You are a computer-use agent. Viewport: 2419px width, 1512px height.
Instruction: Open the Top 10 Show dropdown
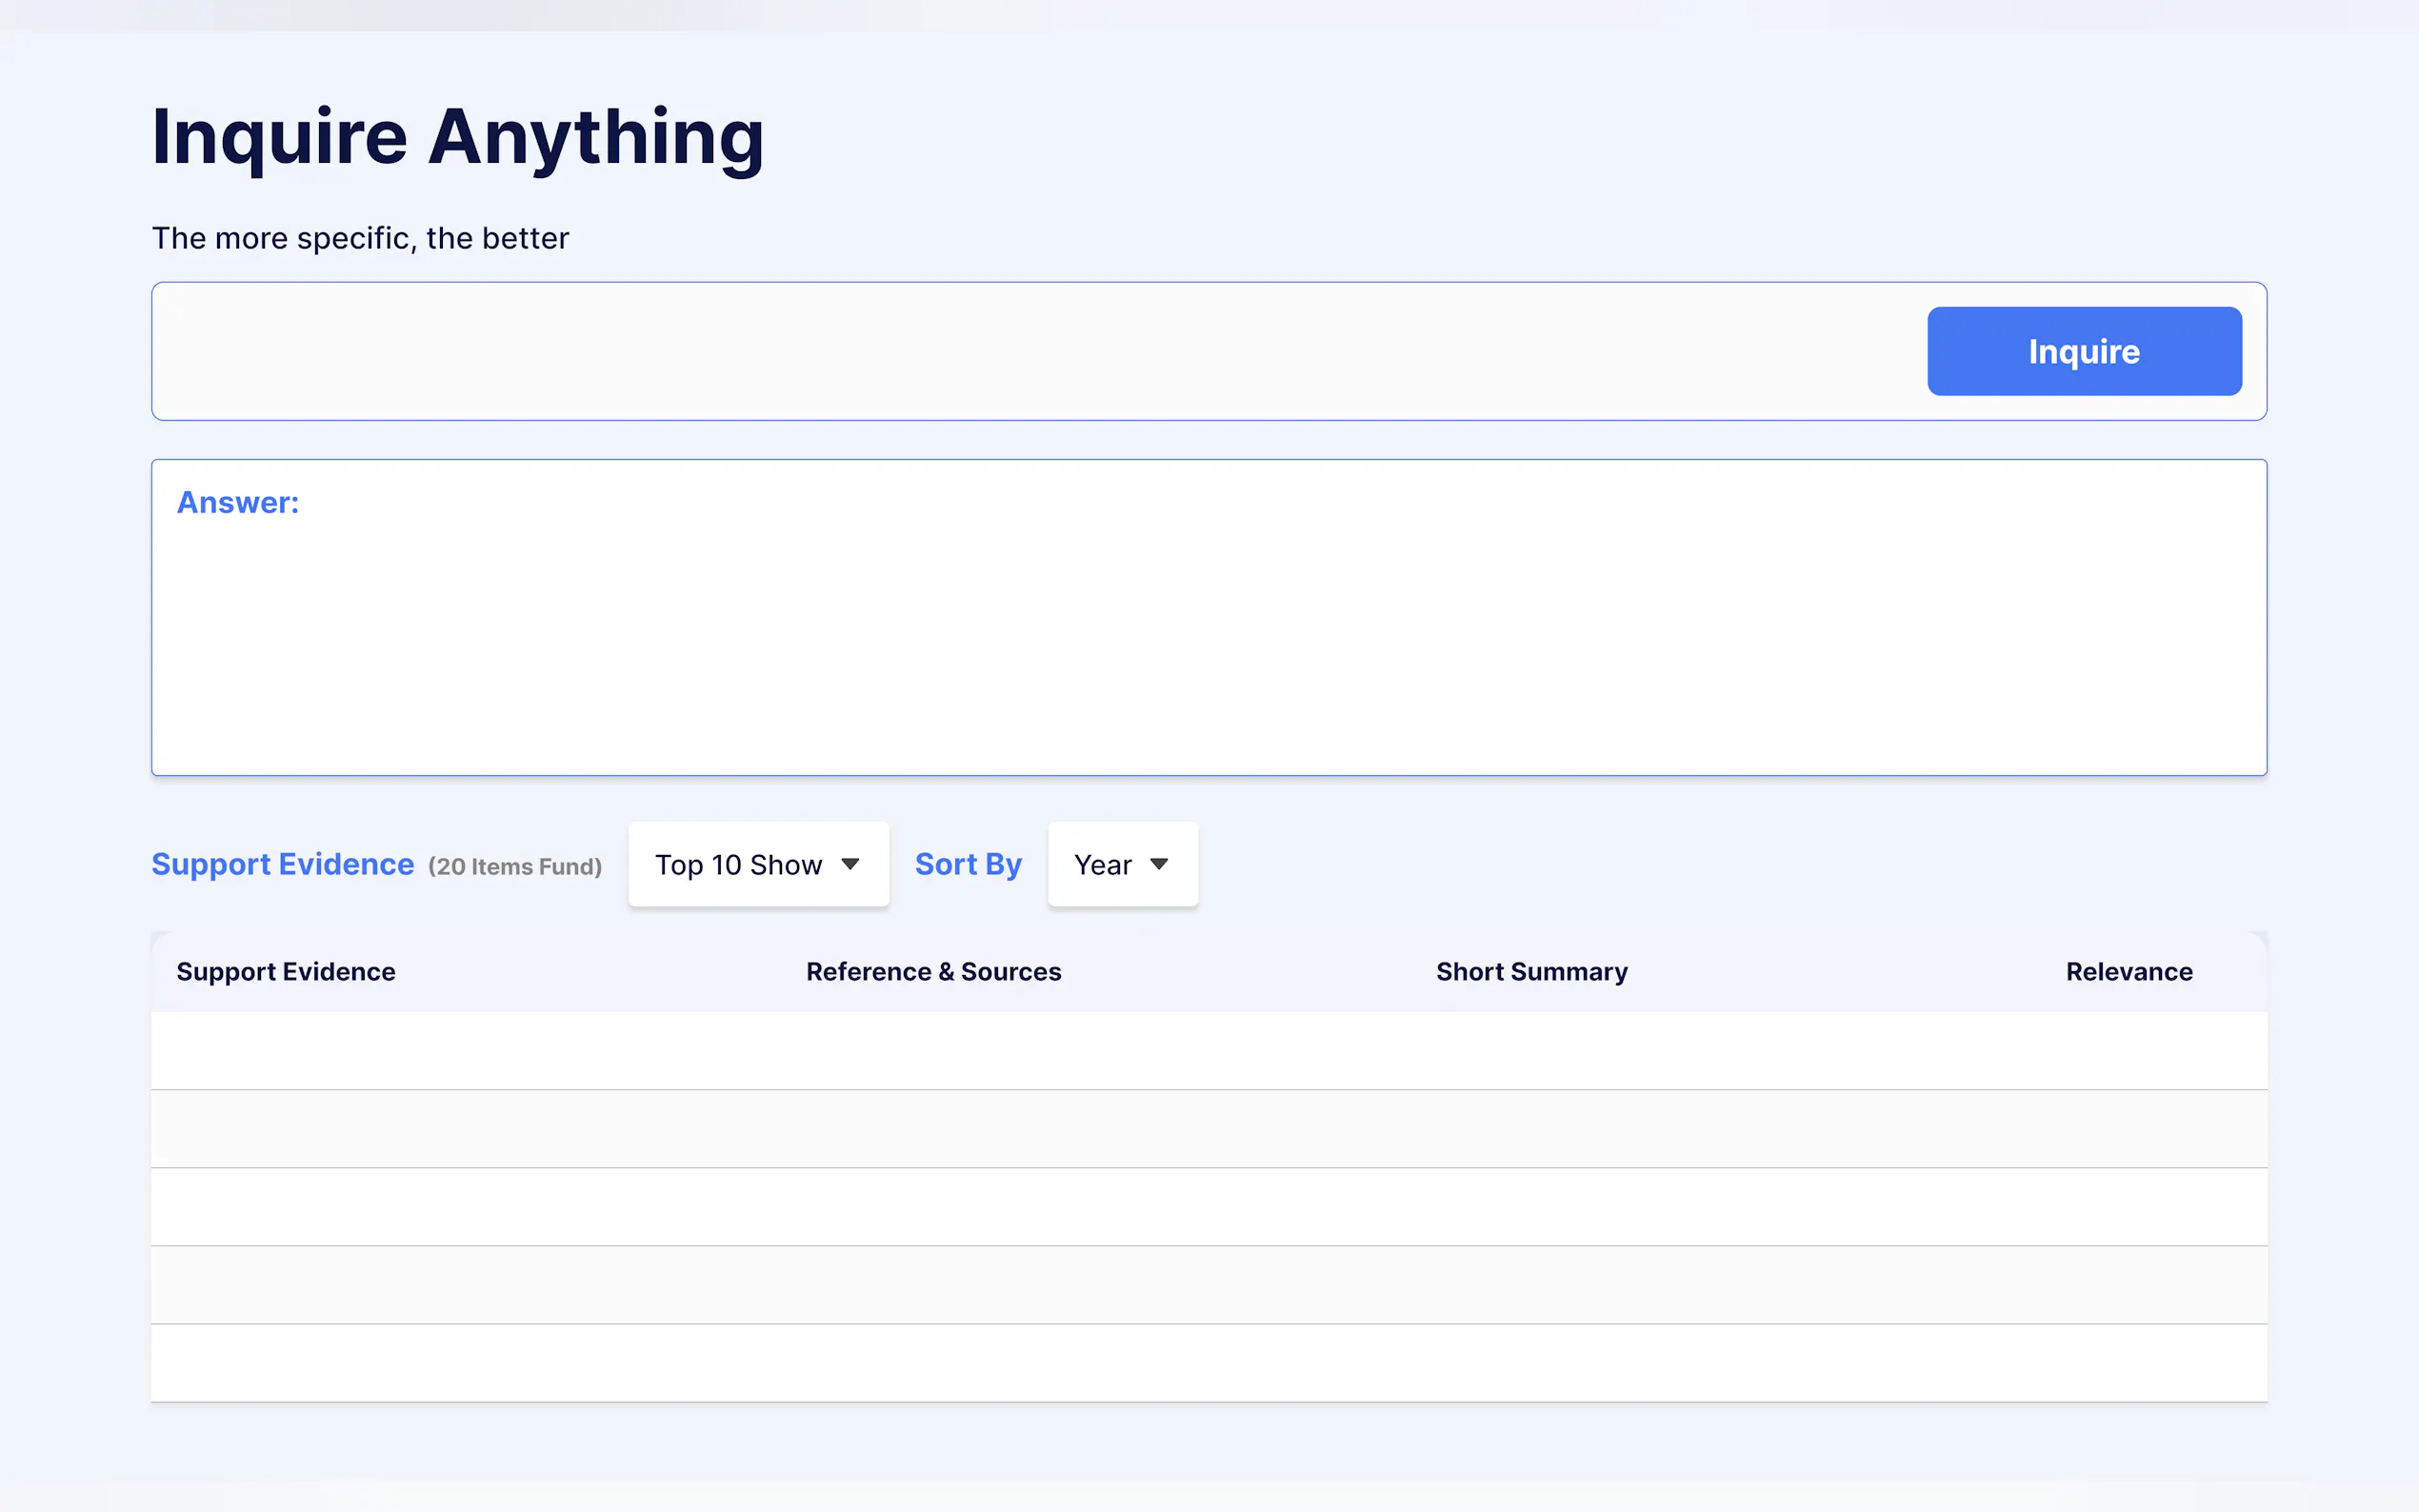pyautogui.click(x=757, y=864)
